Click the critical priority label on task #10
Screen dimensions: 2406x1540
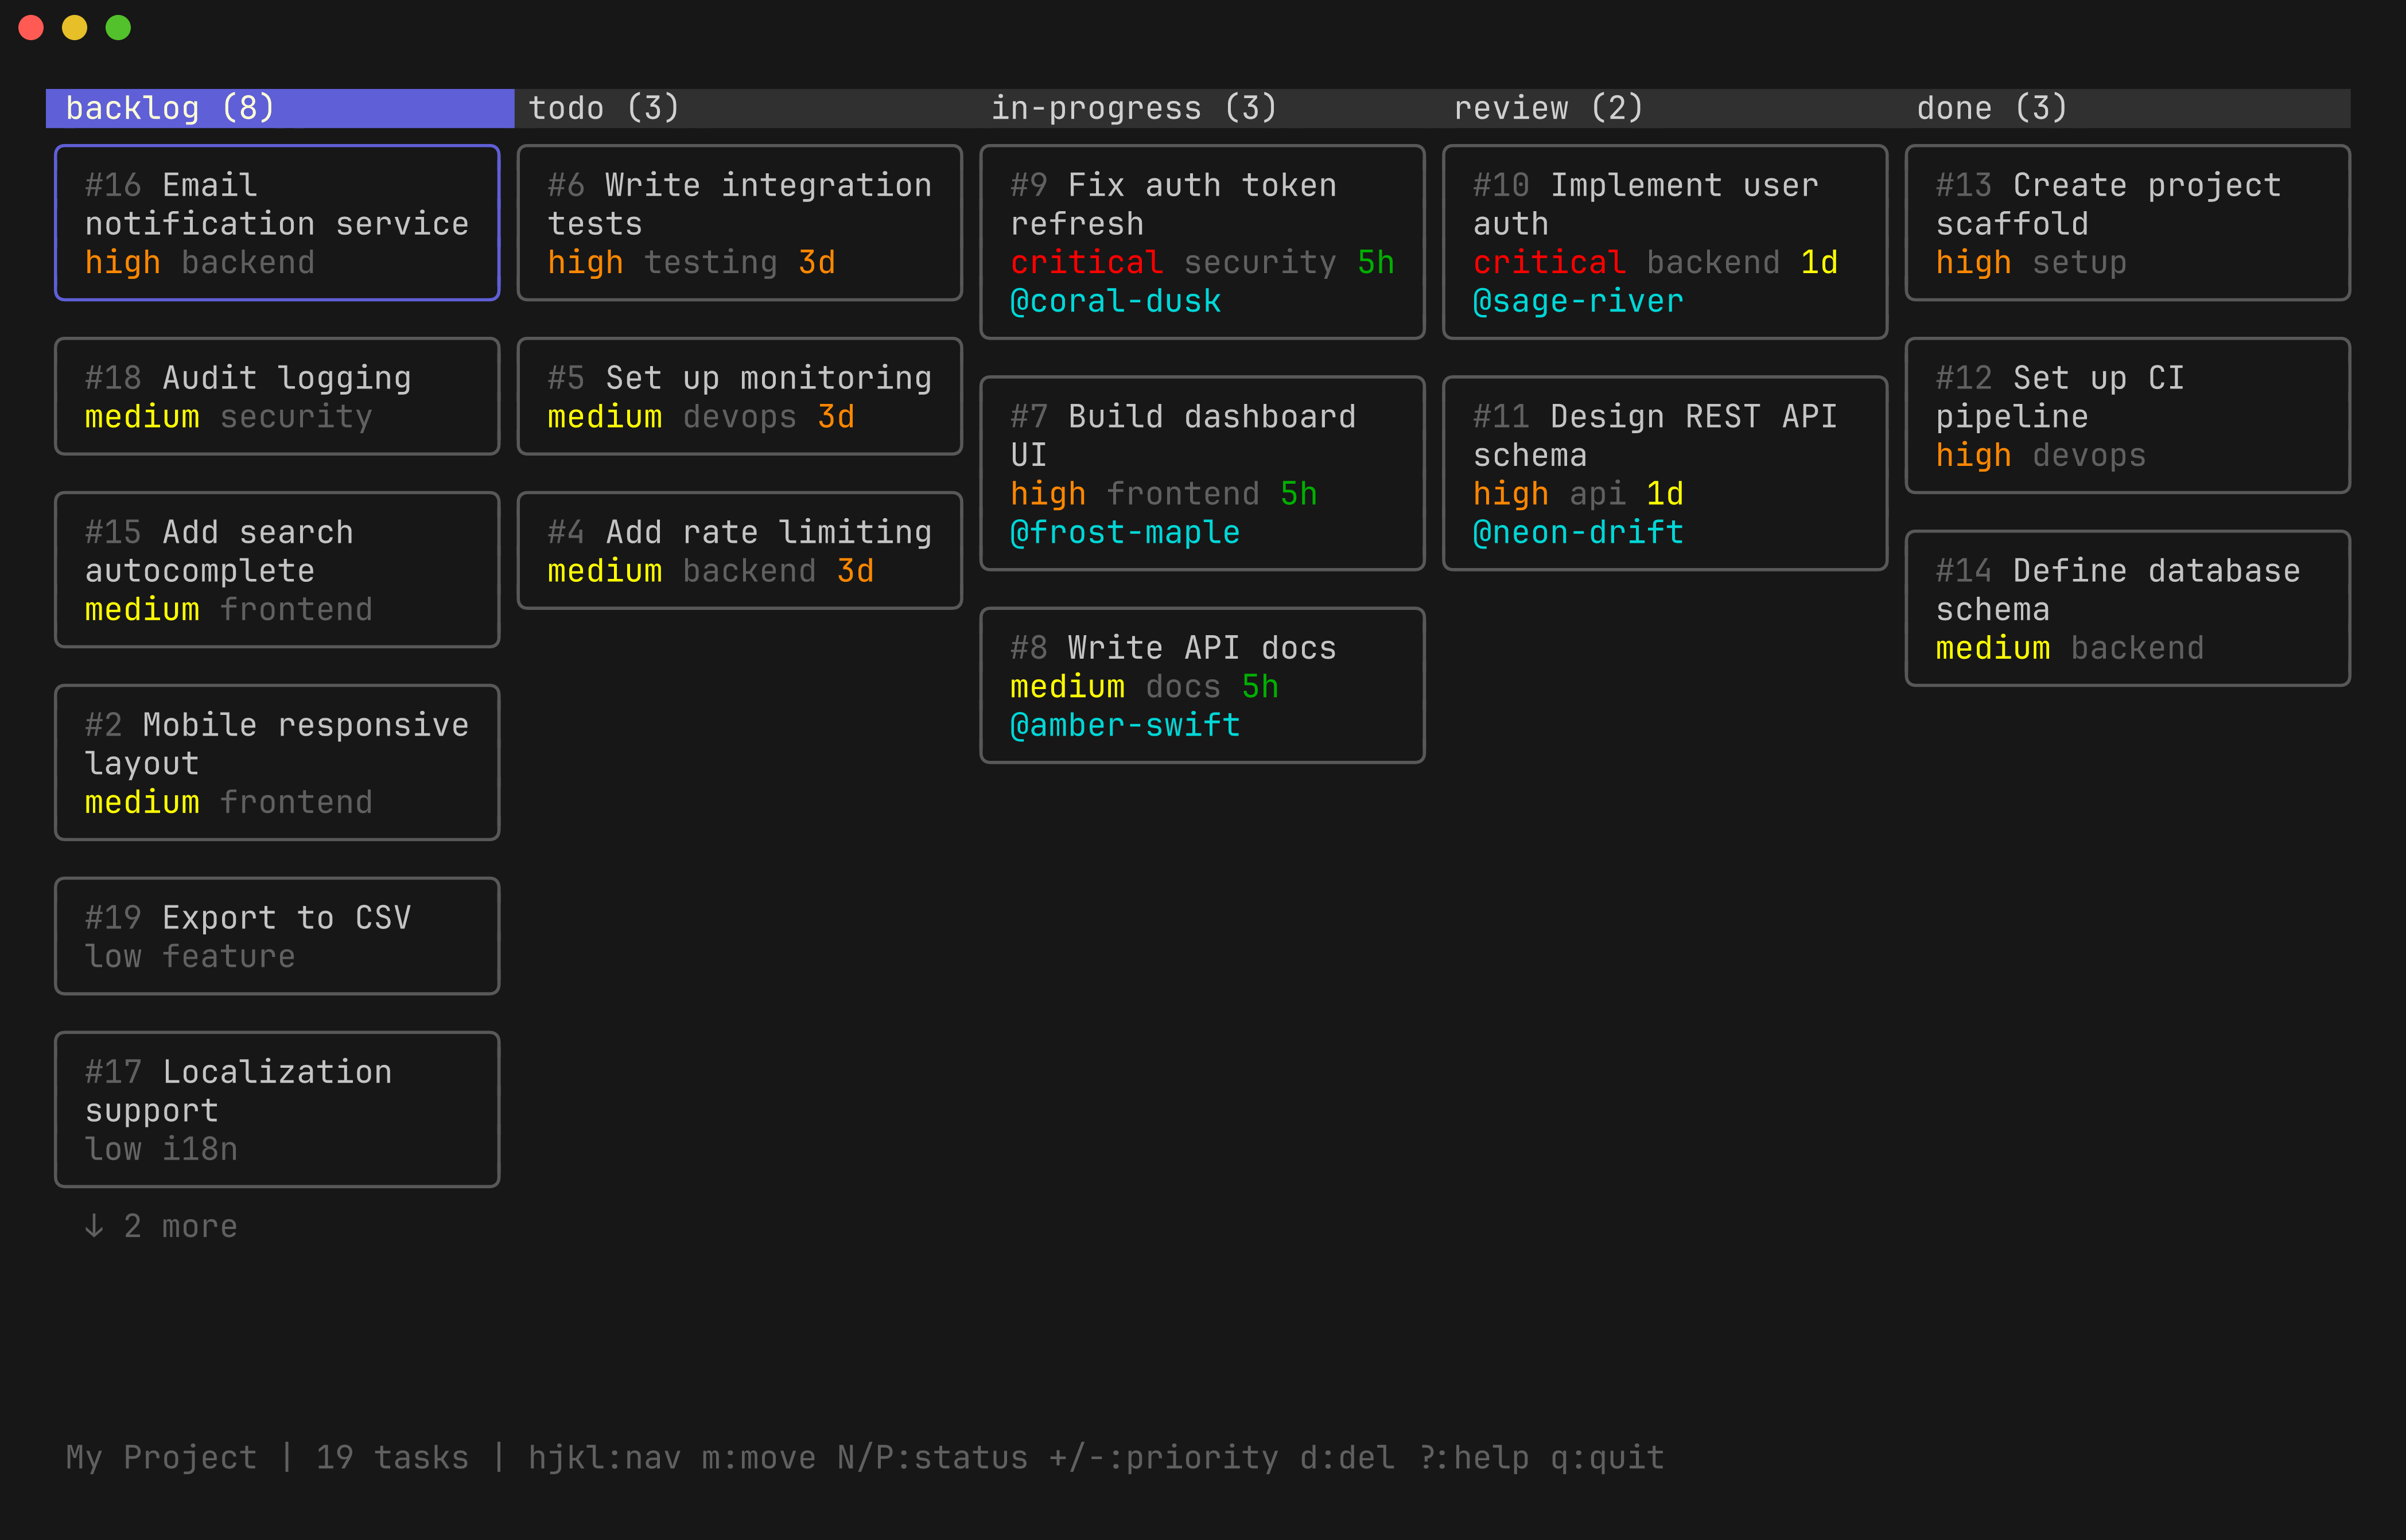point(1548,262)
